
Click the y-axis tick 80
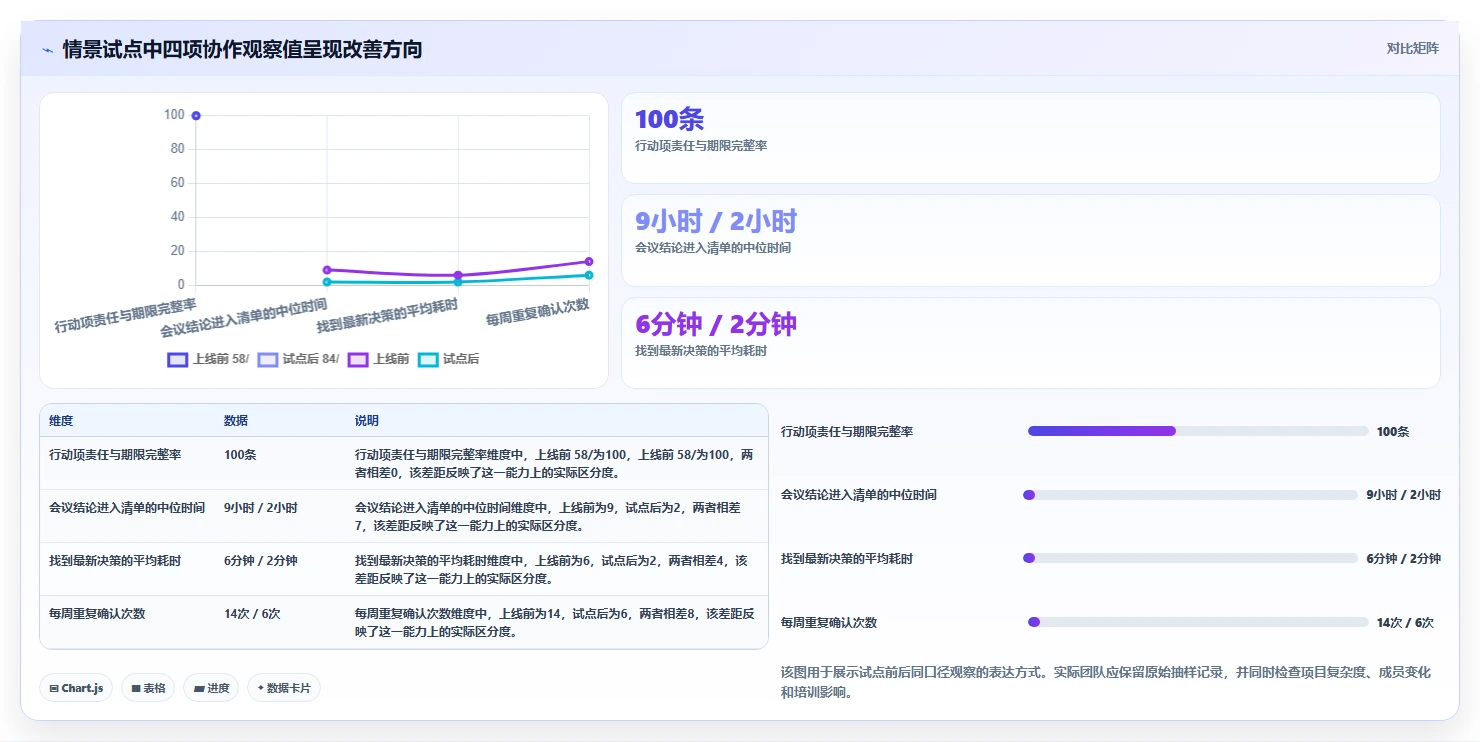coord(177,149)
